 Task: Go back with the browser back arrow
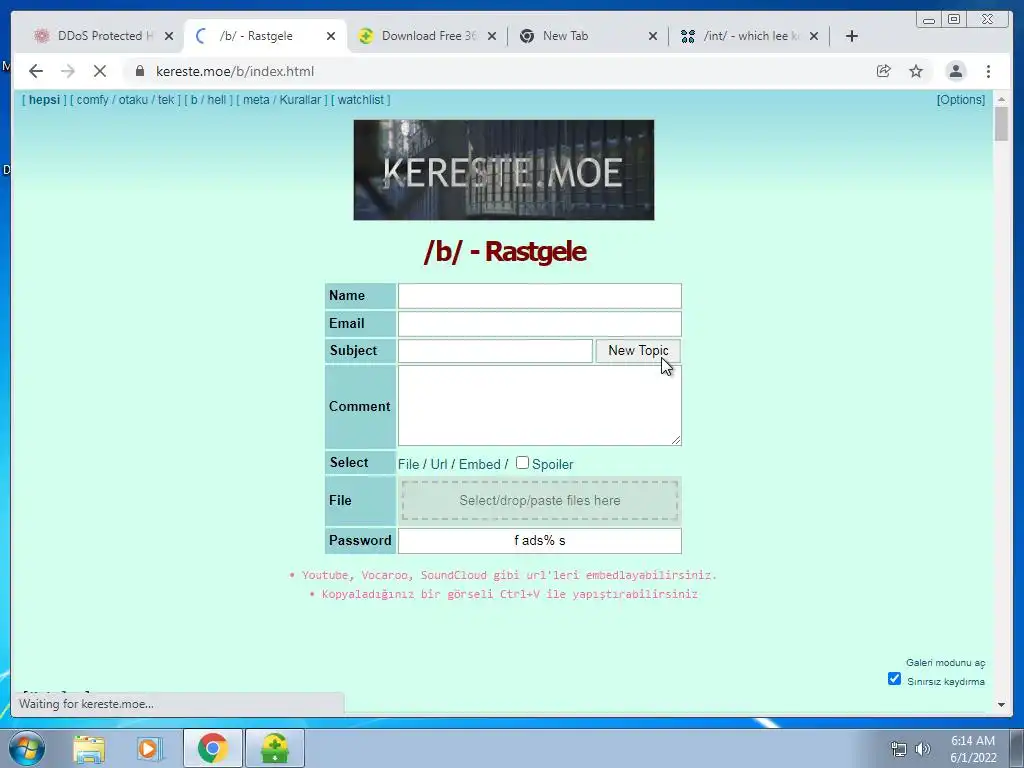coord(36,71)
